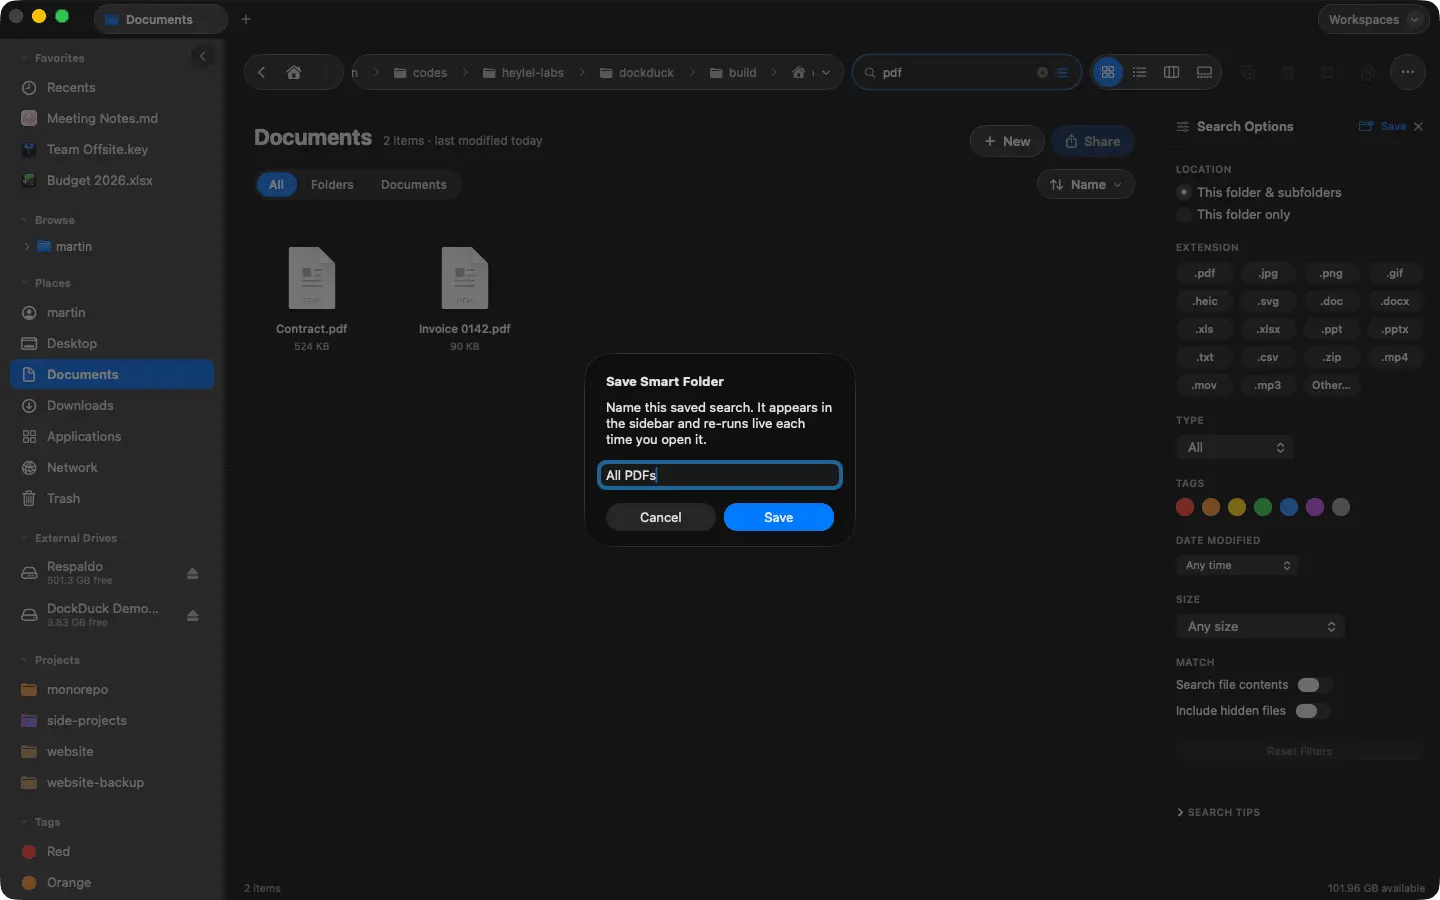Screen dimensions: 1440x900
Task: Select This folder & subfolders radio
Action: (x=1184, y=192)
